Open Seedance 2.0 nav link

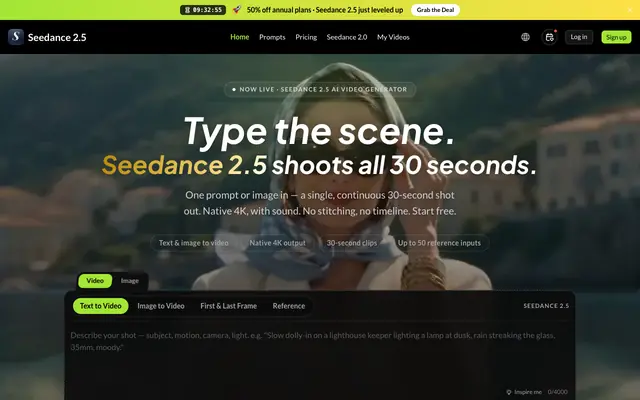tap(347, 37)
